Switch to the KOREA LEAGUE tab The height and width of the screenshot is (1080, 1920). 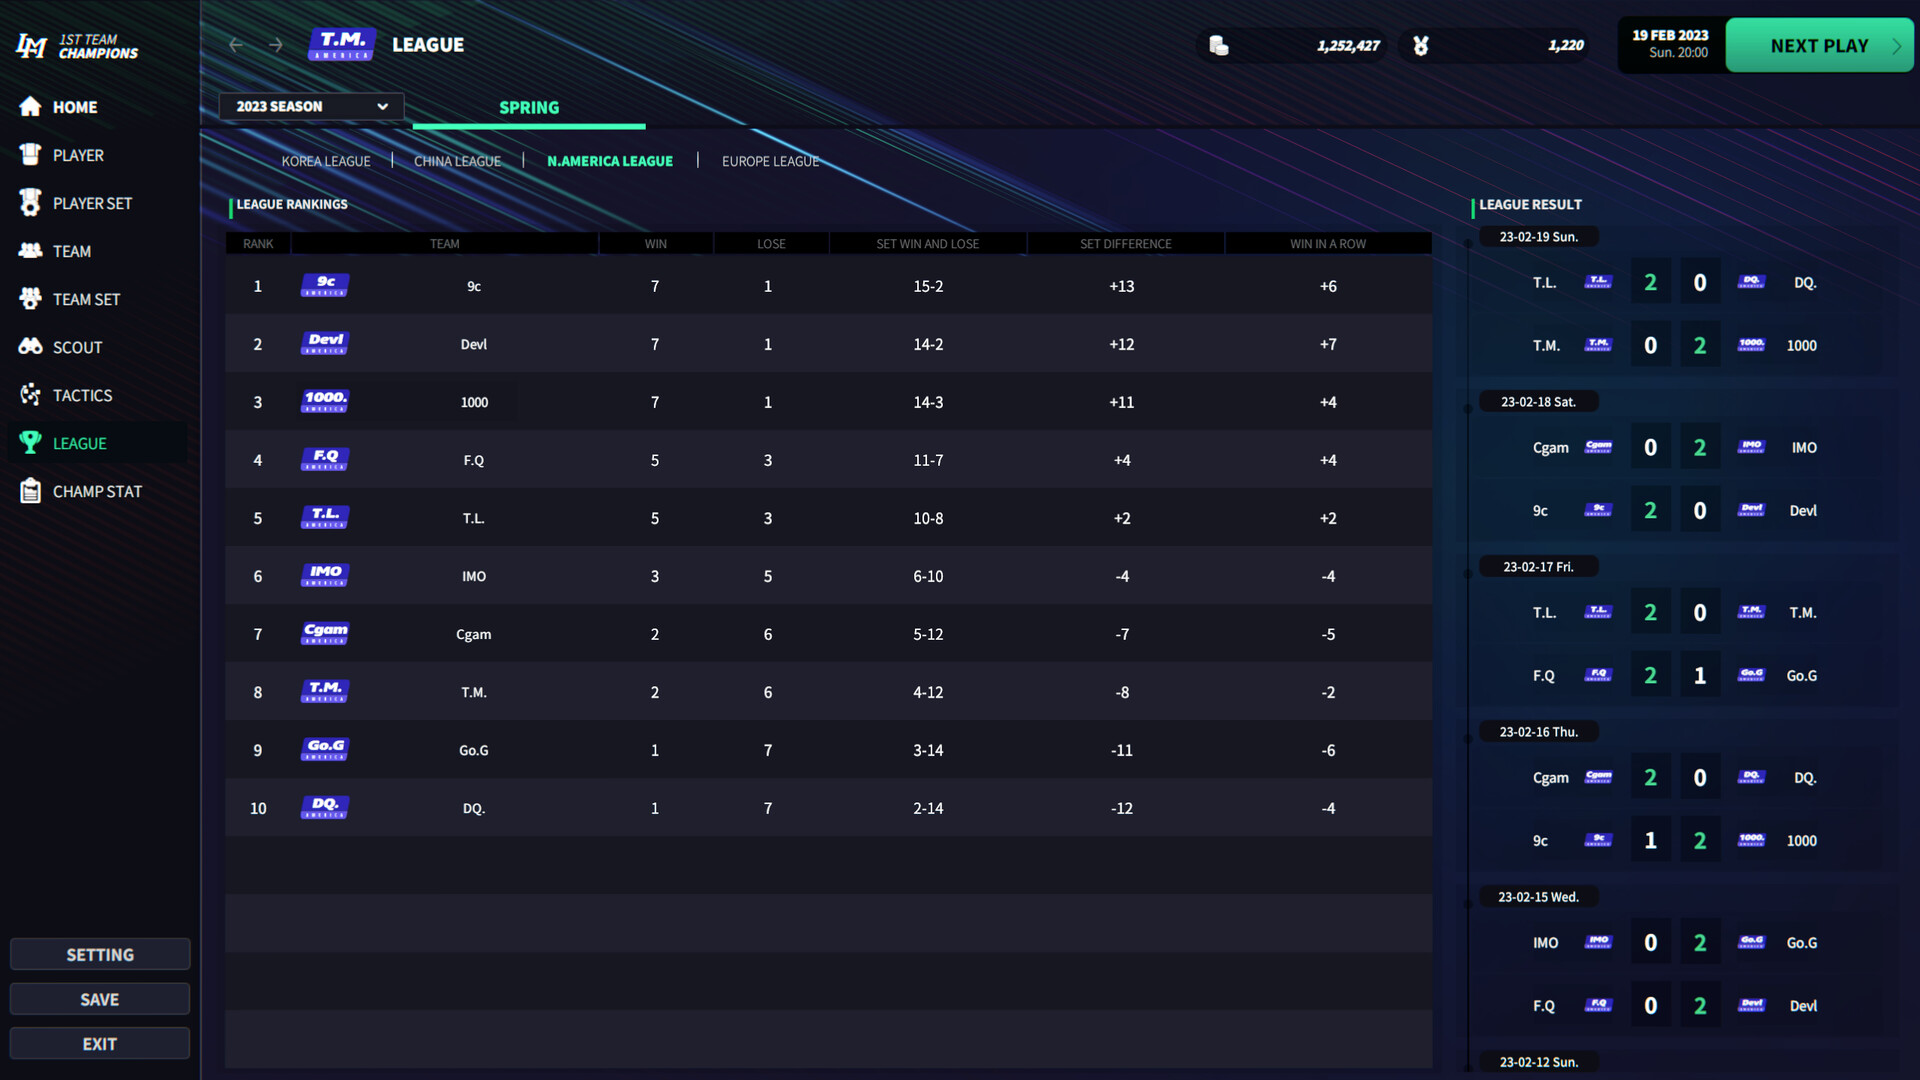(326, 160)
